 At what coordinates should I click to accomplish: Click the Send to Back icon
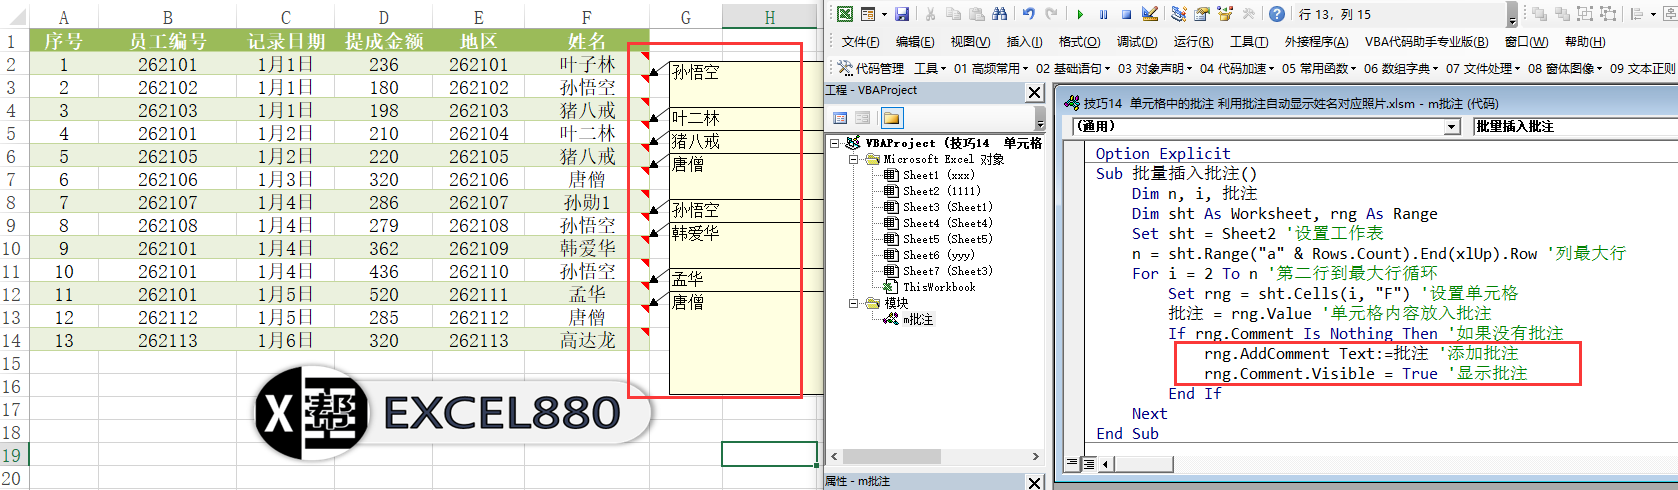pos(1561,14)
